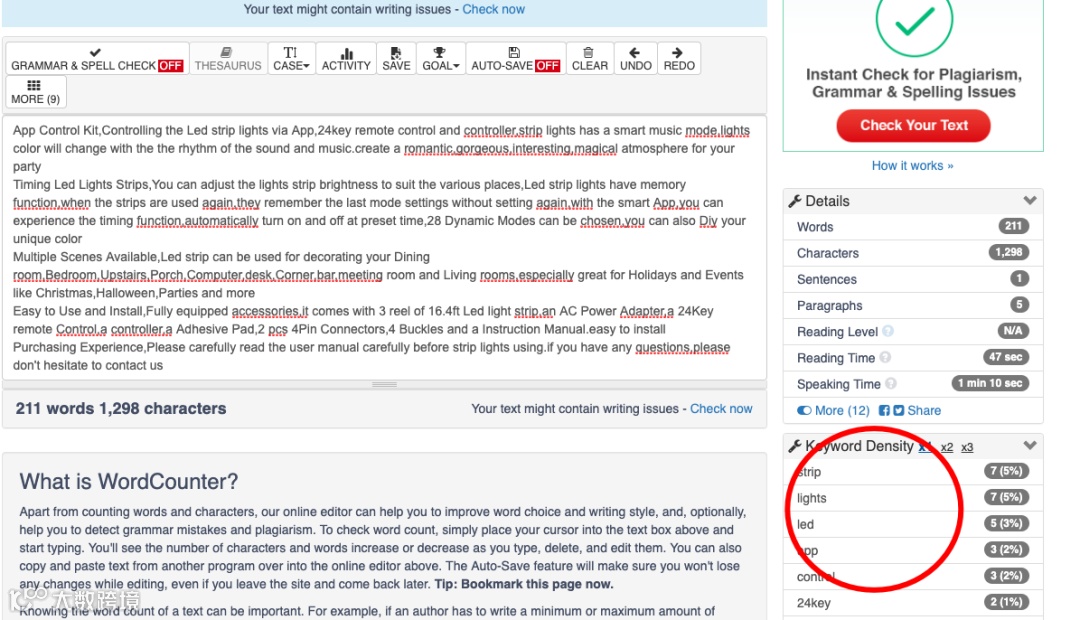Click the 'lights' keyword row

tap(913, 498)
